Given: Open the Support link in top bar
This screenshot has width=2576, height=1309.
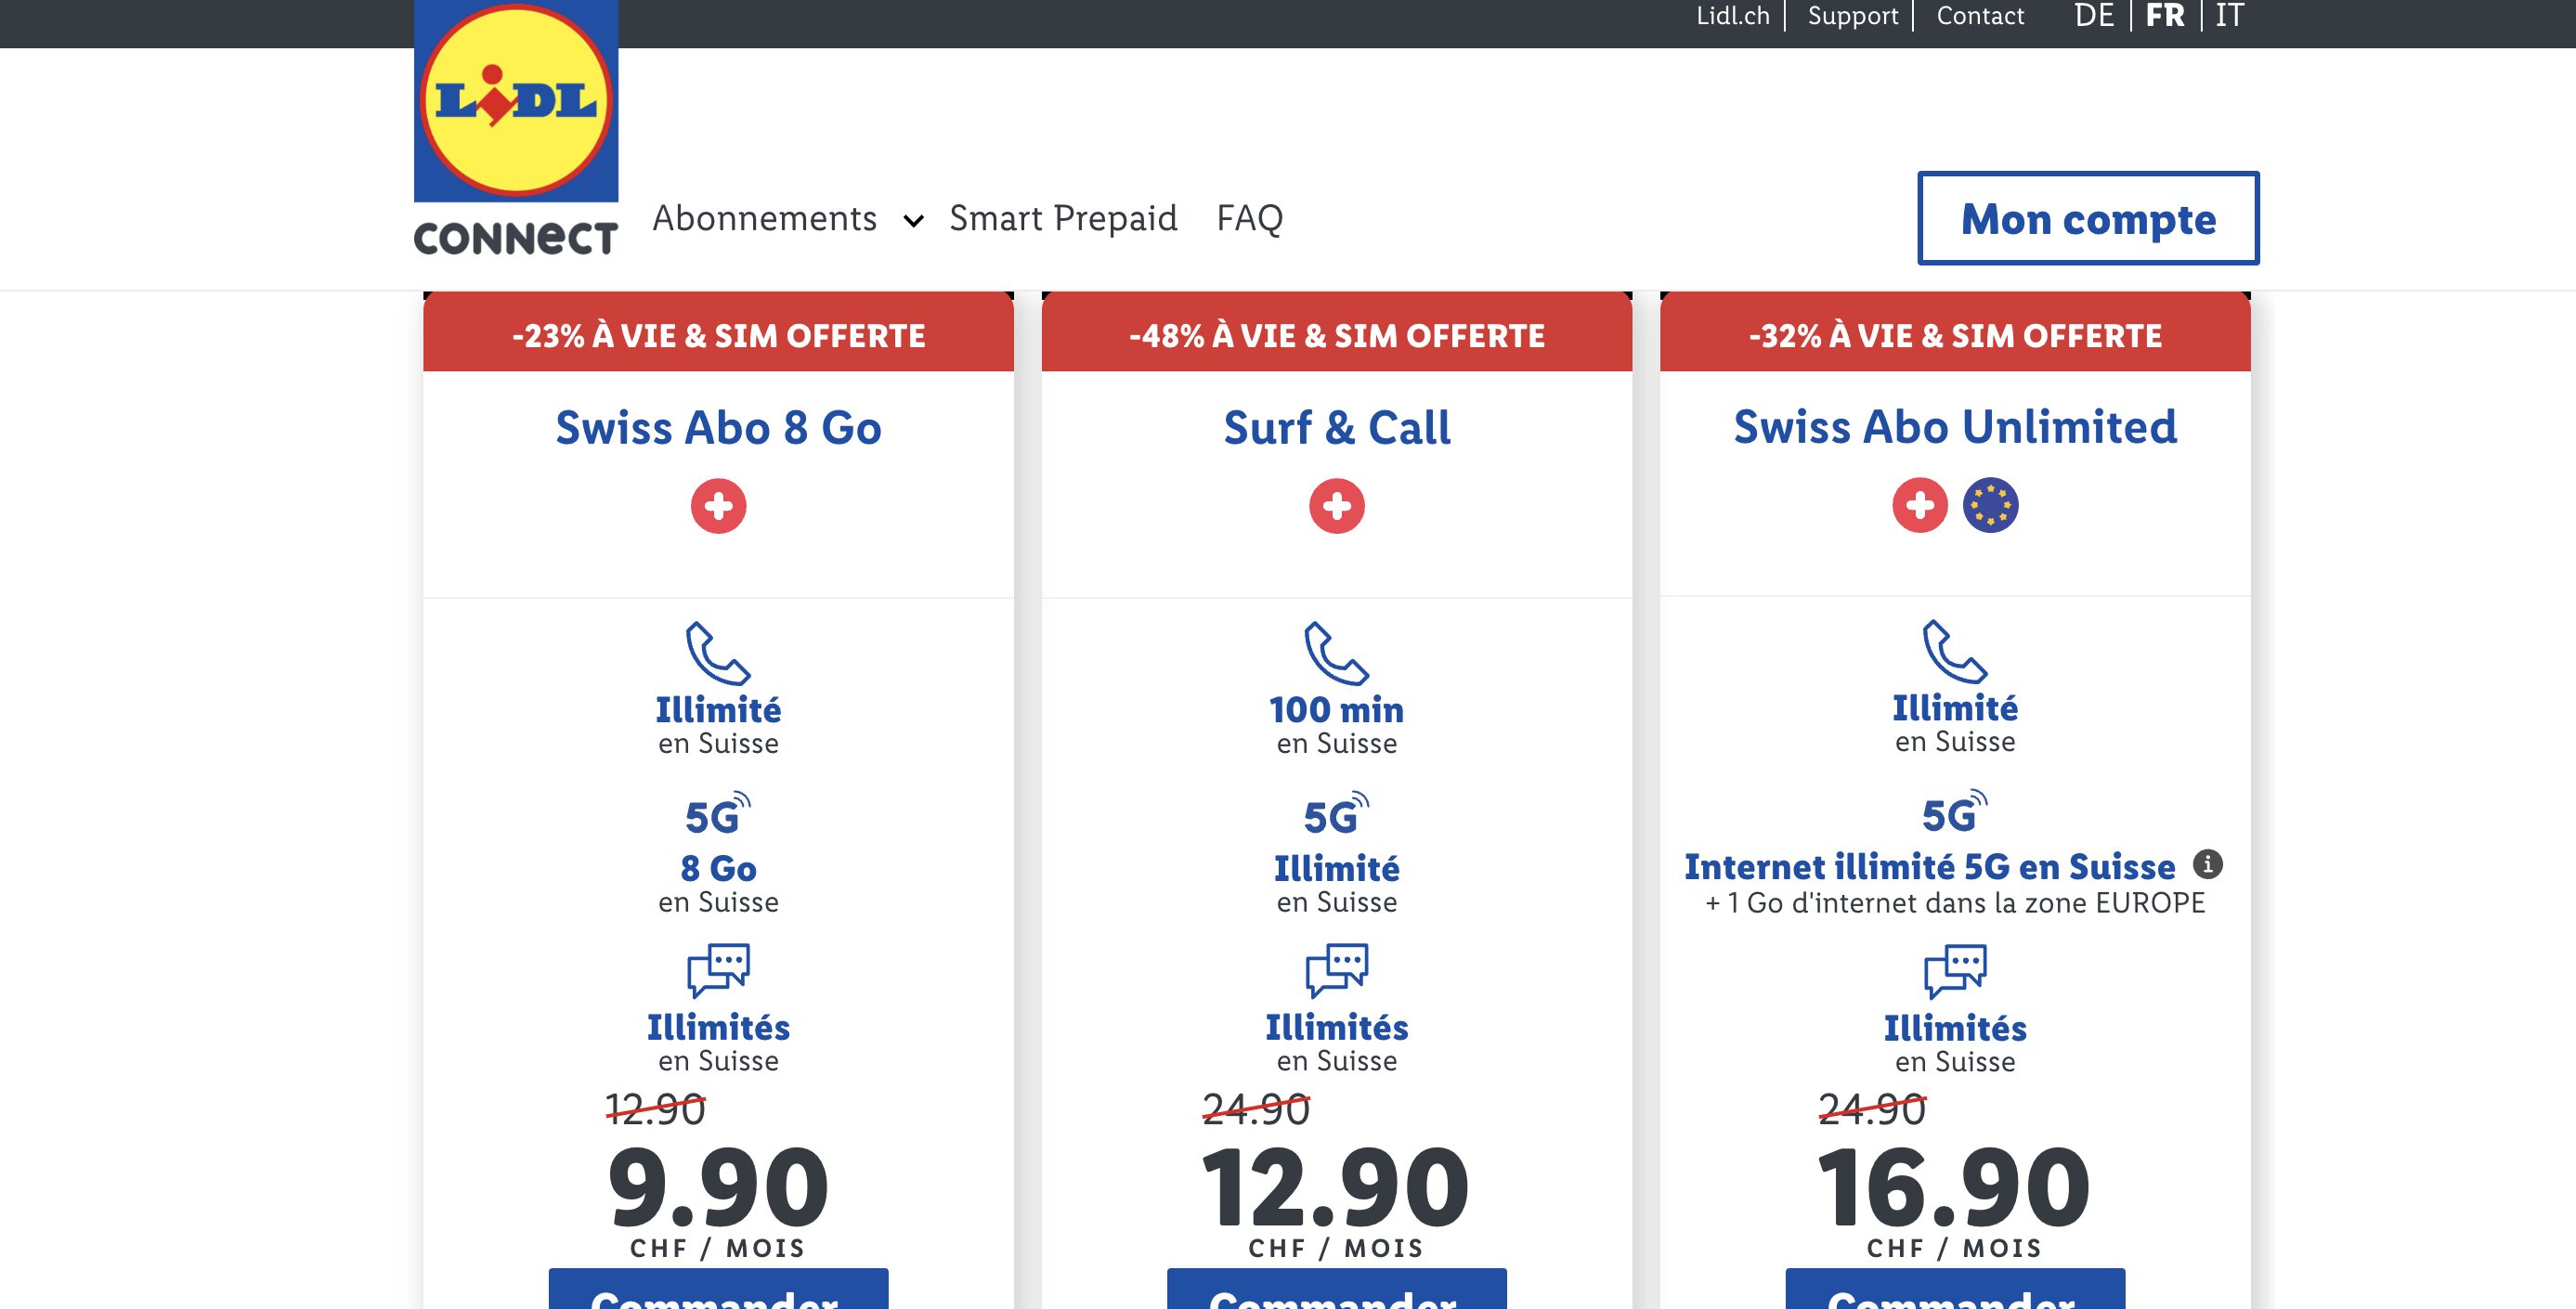Looking at the screenshot, I should coord(1852,16).
